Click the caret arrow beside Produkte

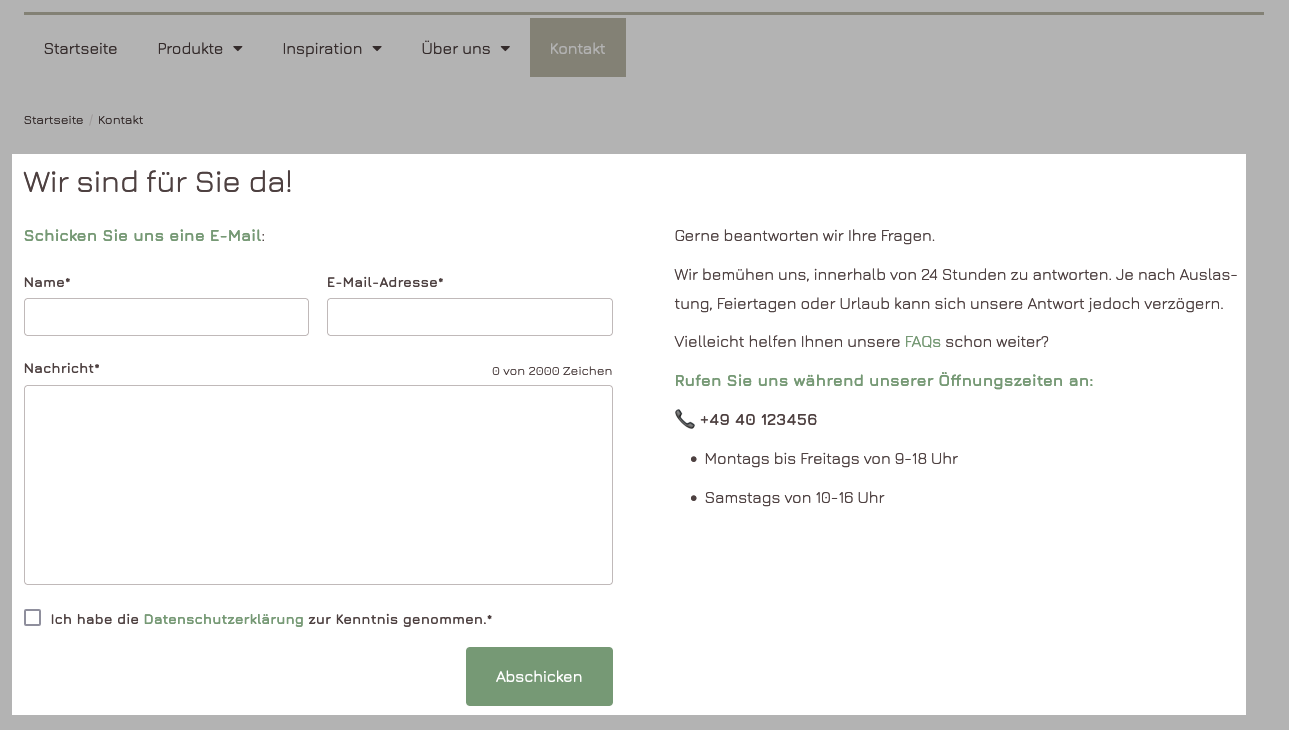pos(238,49)
